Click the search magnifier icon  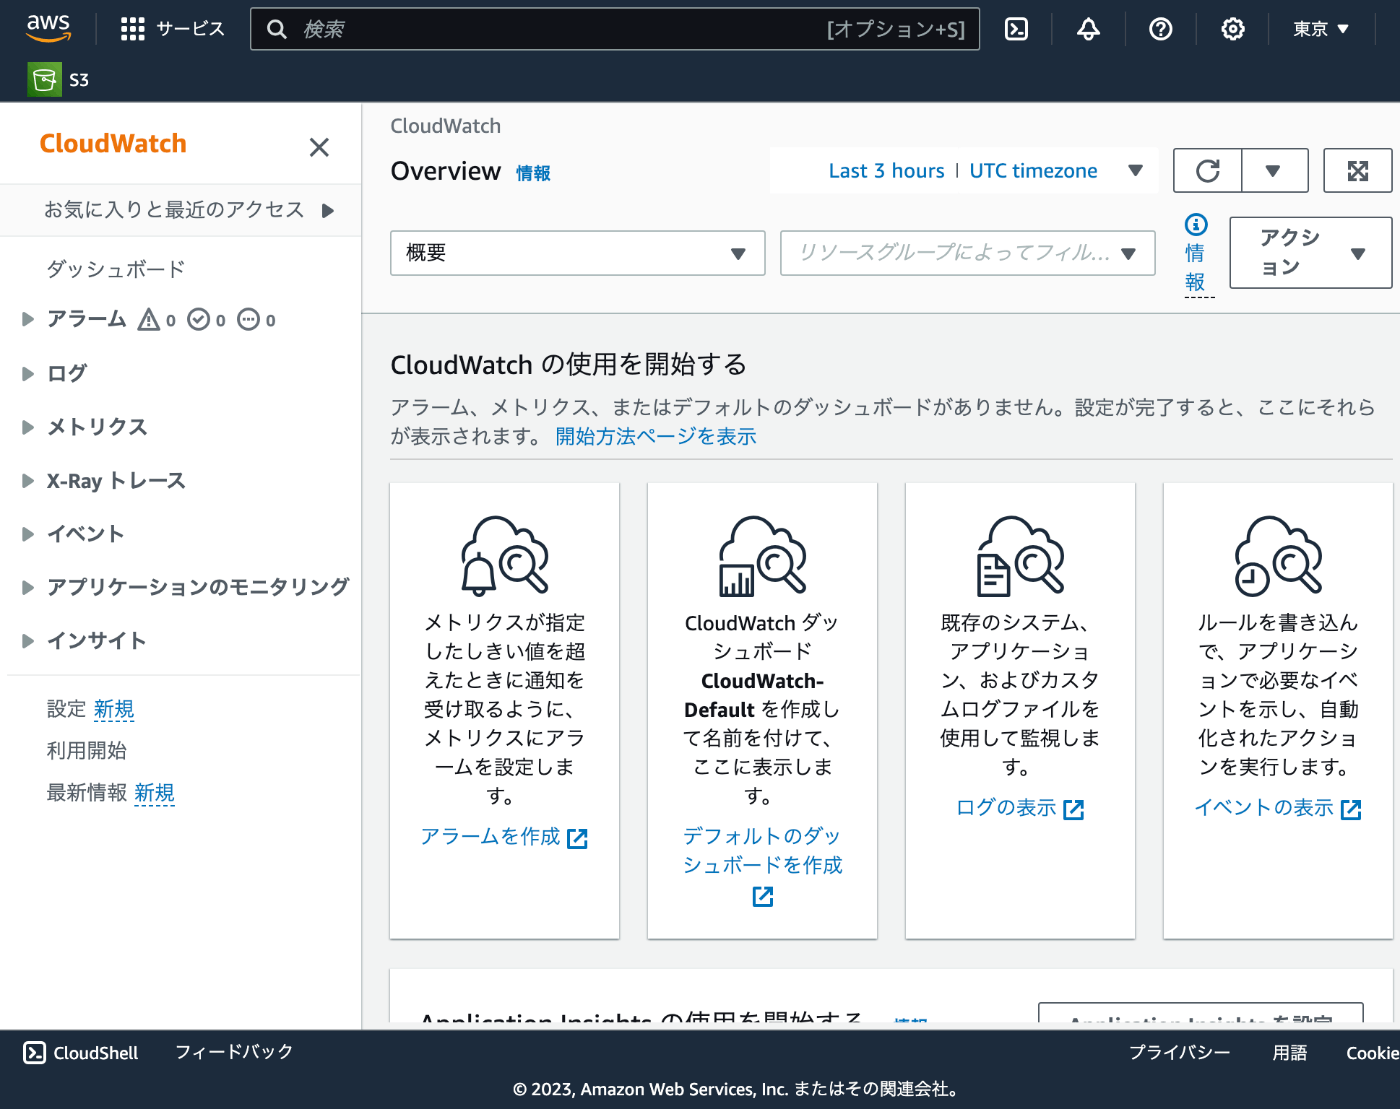pos(277,29)
